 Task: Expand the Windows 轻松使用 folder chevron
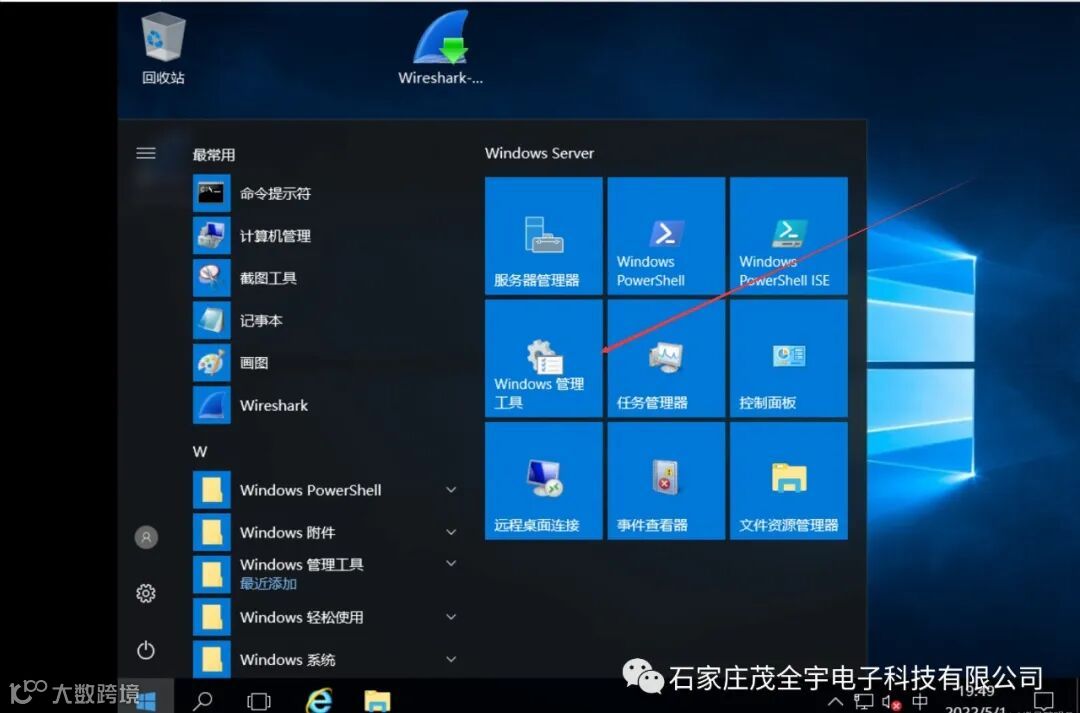(451, 617)
